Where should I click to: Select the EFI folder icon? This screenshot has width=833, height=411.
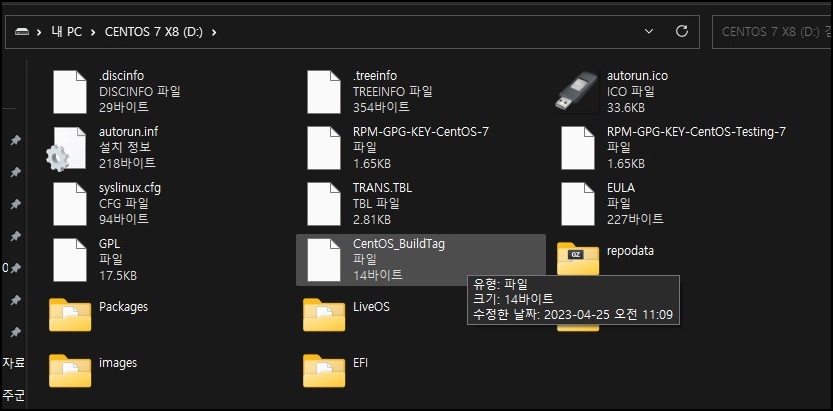point(324,371)
